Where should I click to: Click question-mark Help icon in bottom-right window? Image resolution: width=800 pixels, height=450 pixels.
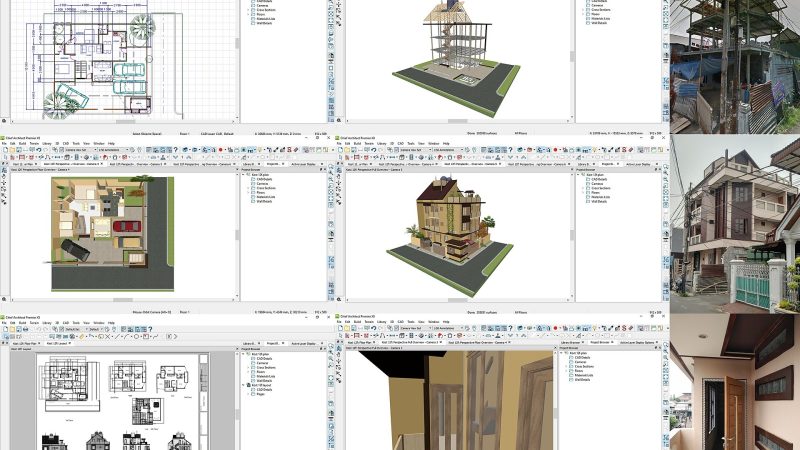510,328
